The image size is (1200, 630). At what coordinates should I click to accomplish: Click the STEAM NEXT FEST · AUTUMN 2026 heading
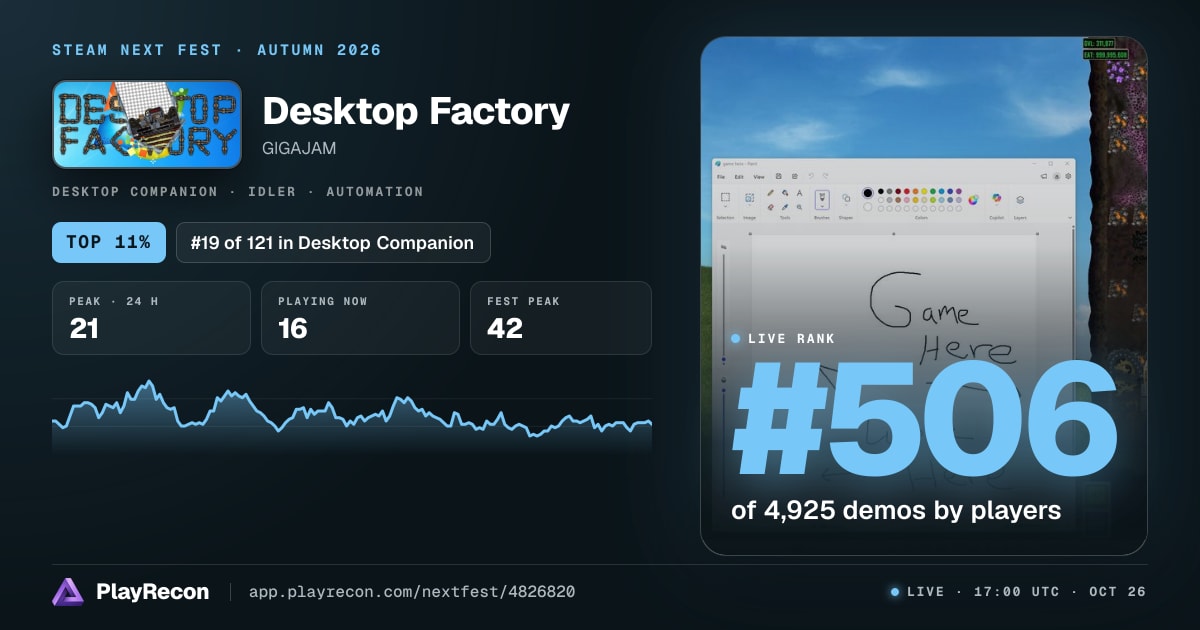pos(217,50)
